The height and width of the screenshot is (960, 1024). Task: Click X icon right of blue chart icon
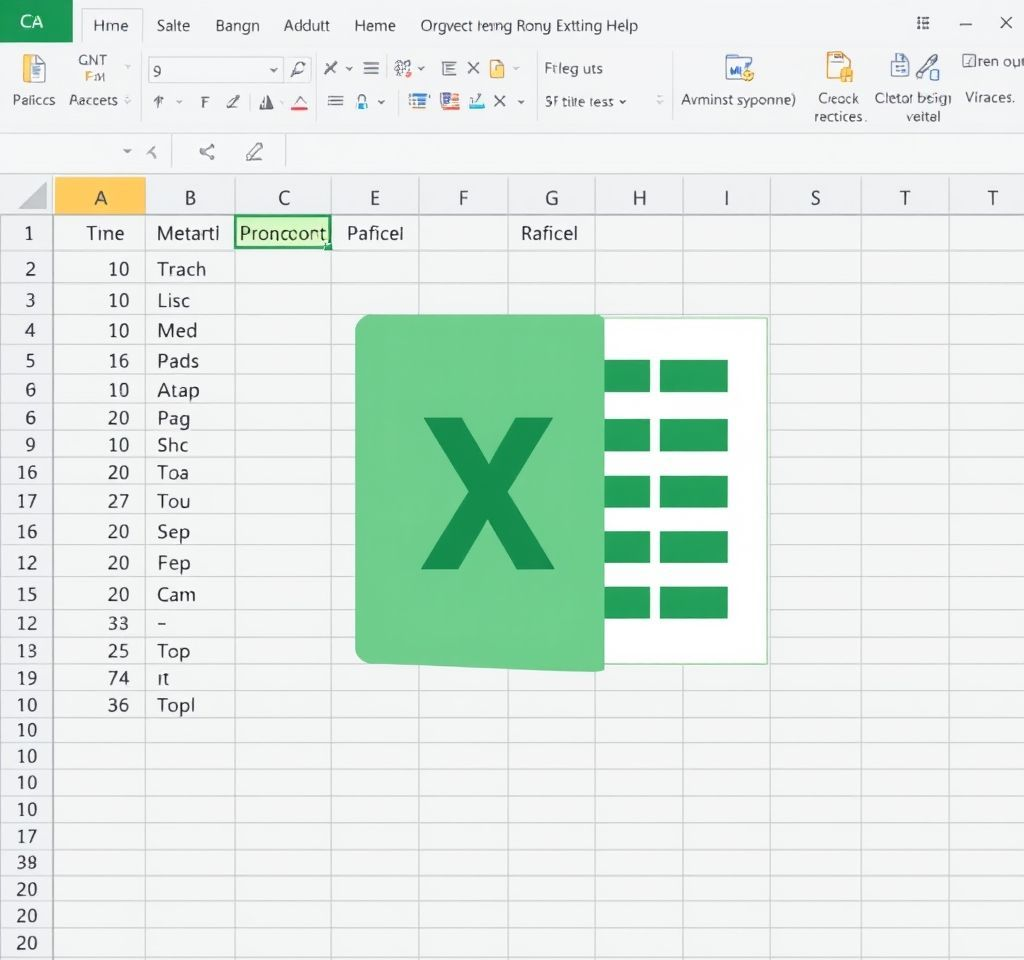coord(500,101)
